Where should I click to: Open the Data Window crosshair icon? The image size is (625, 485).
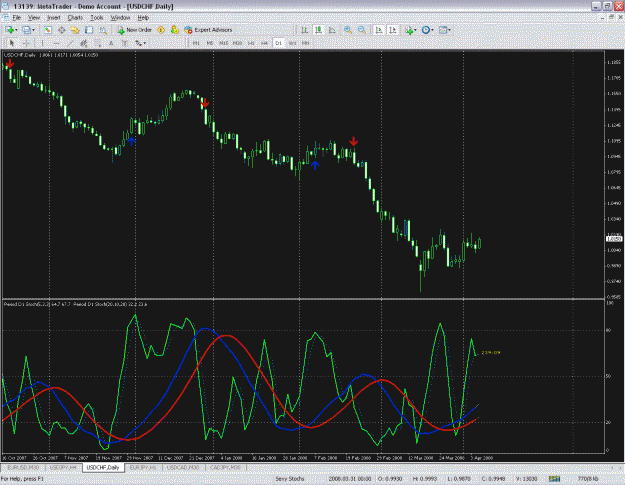[x=61, y=30]
